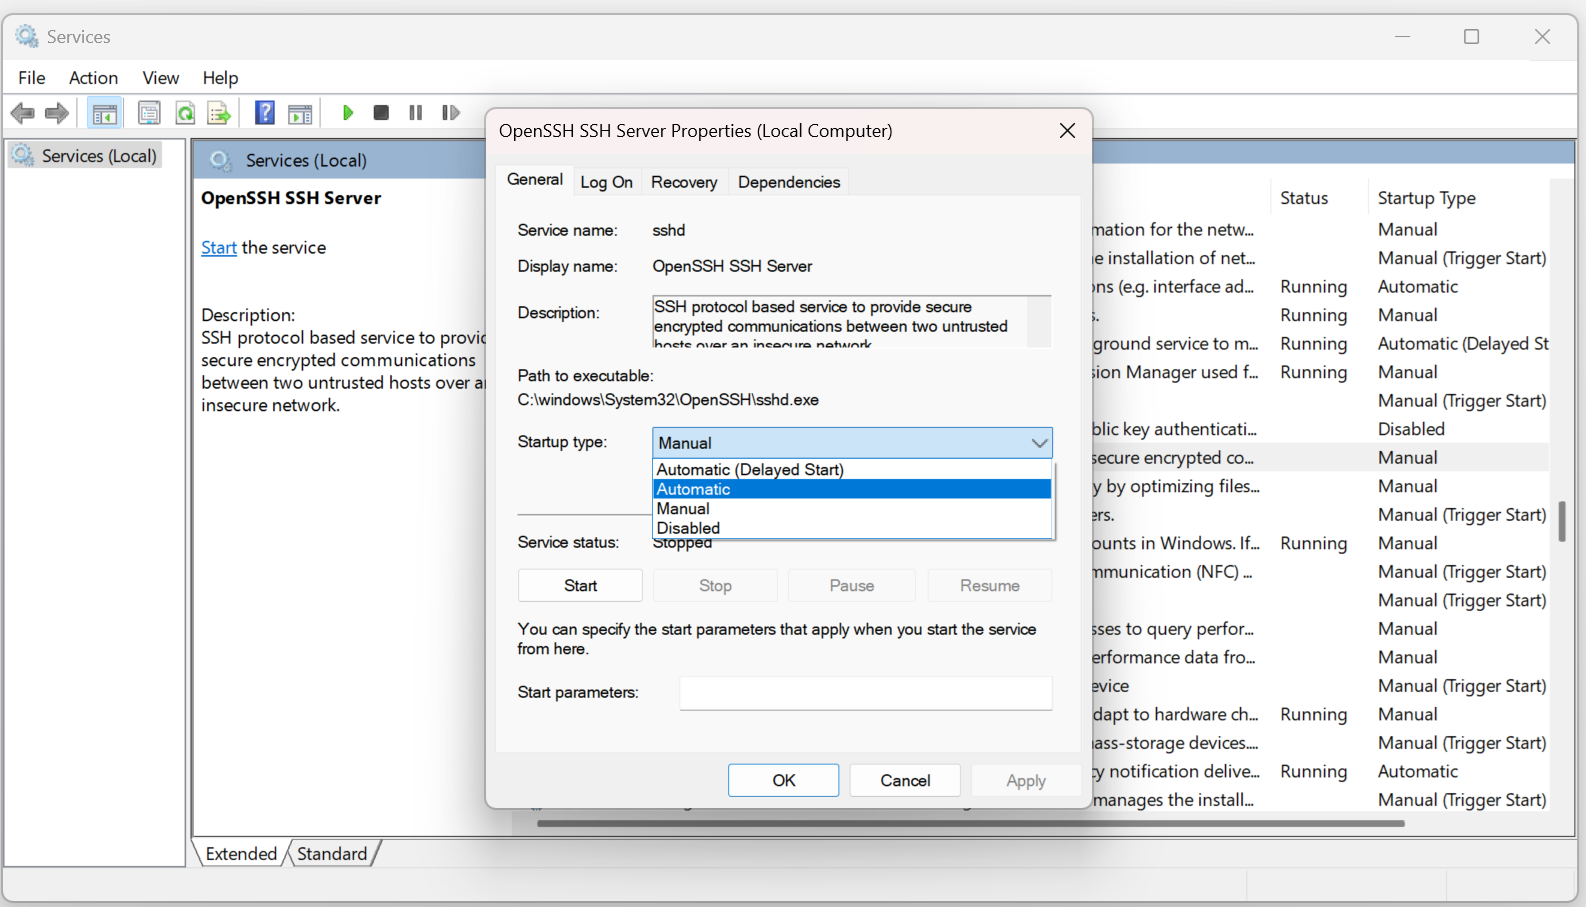
Task: Click the Refresh toolbar icon
Action: click(185, 113)
